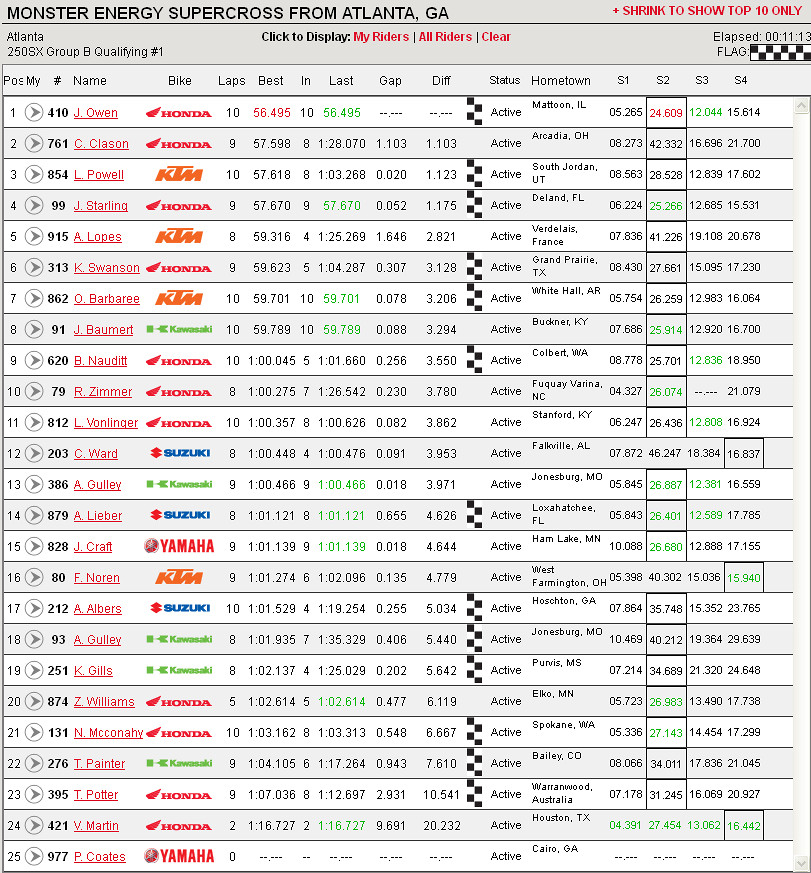Toggle arrow icon for 812 L. Vonlinger
The height and width of the screenshot is (873, 811).
(34, 423)
